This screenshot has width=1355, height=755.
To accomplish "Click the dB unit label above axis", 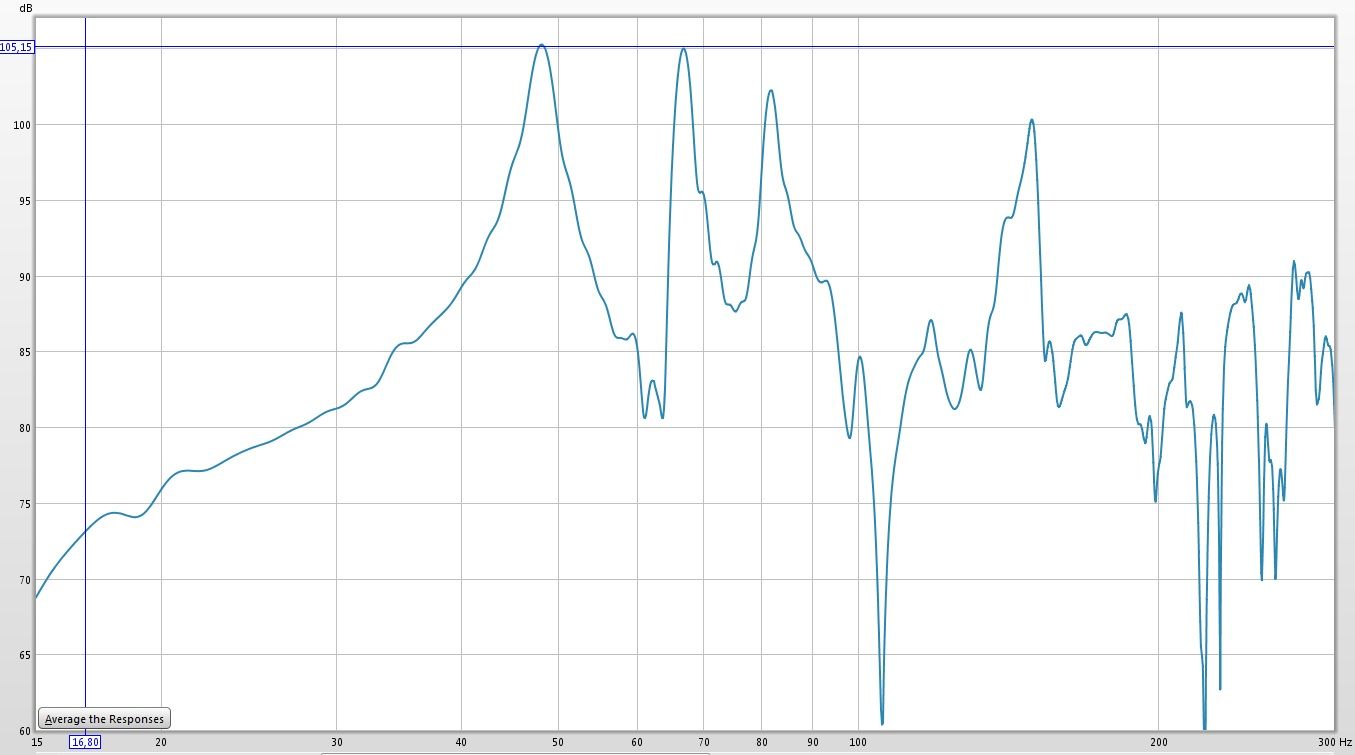I will (26, 7).
